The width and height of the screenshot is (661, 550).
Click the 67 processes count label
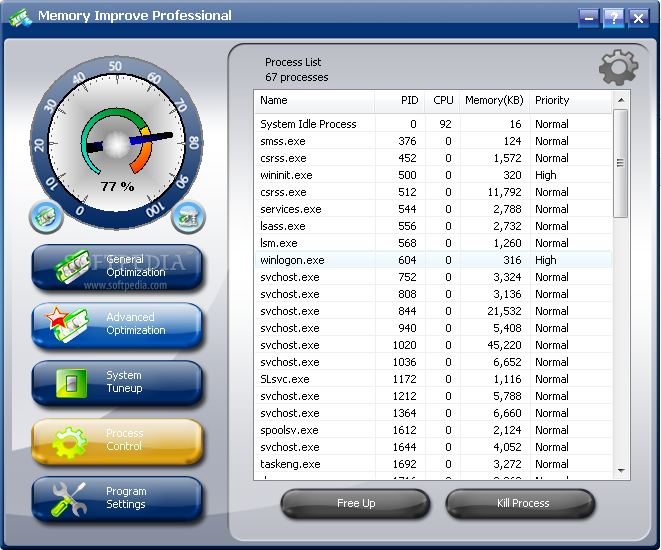click(x=296, y=77)
